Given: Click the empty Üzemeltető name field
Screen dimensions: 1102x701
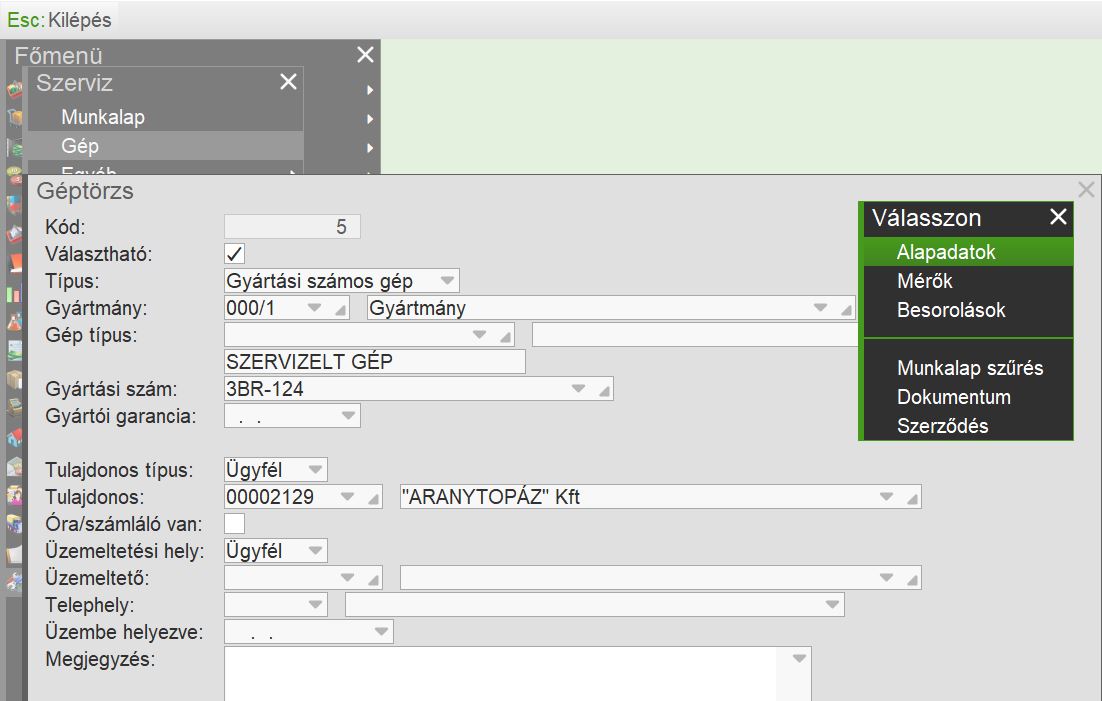Looking at the screenshot, I should pyautogui.click(x=660, y=577).
